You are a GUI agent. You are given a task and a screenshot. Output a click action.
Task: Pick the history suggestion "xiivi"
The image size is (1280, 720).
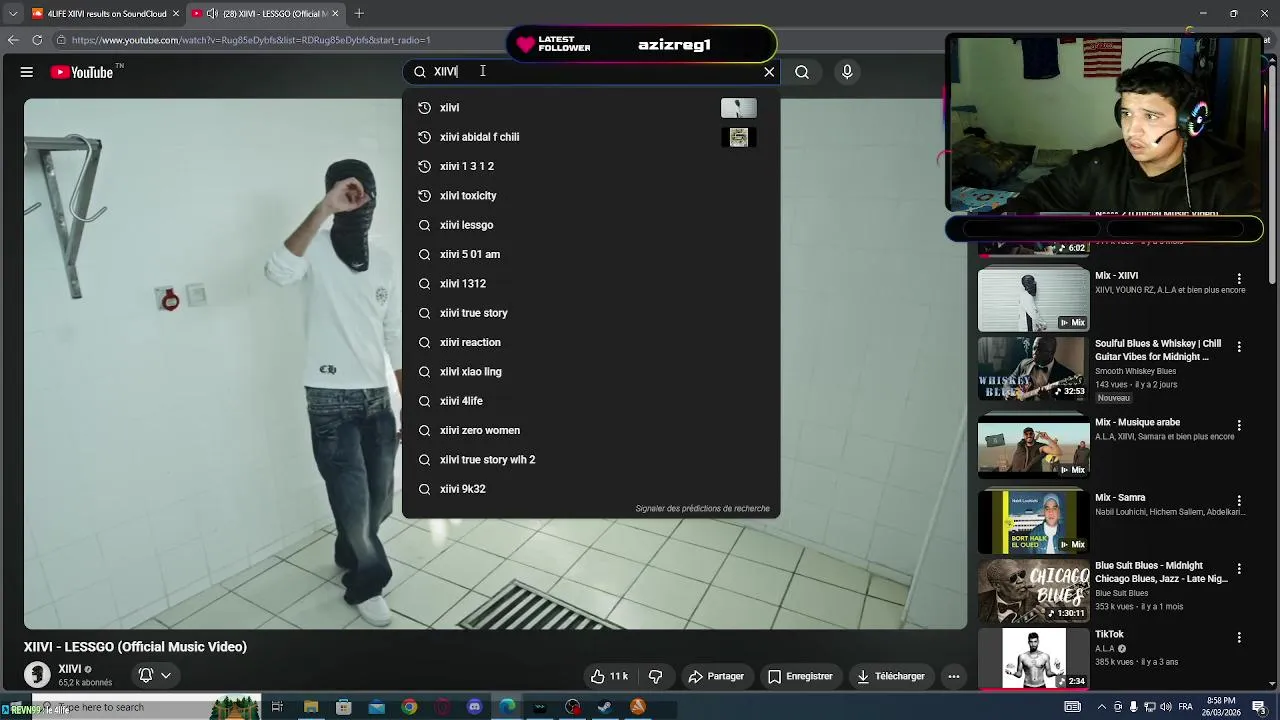tap(590, 108)
